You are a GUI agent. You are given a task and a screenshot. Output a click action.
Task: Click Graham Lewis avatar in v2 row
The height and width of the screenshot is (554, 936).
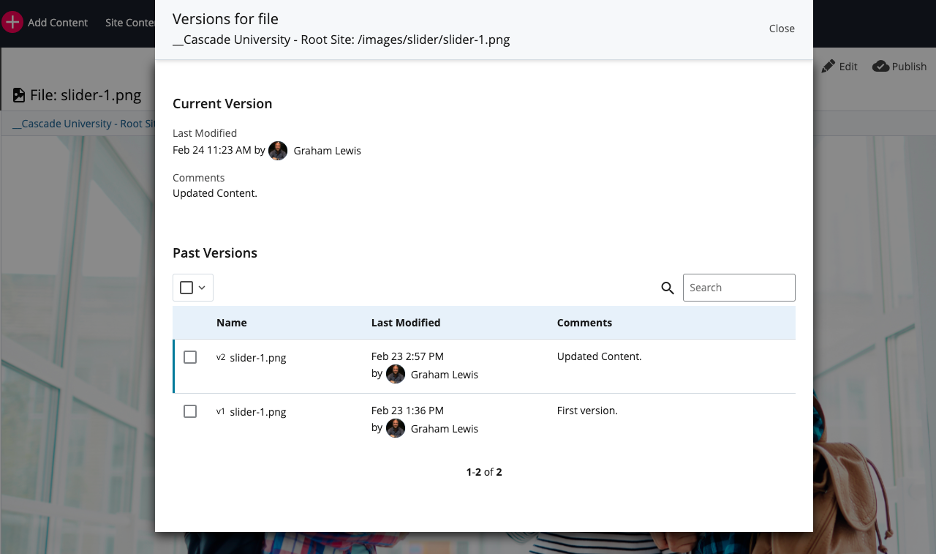[x=395, y=374]
